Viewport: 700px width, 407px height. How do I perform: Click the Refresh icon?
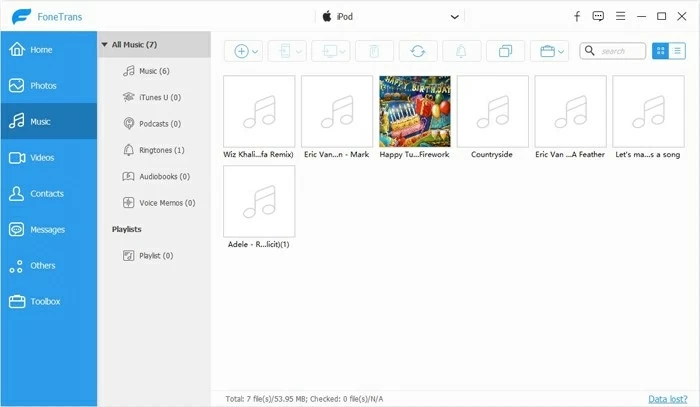418,51
